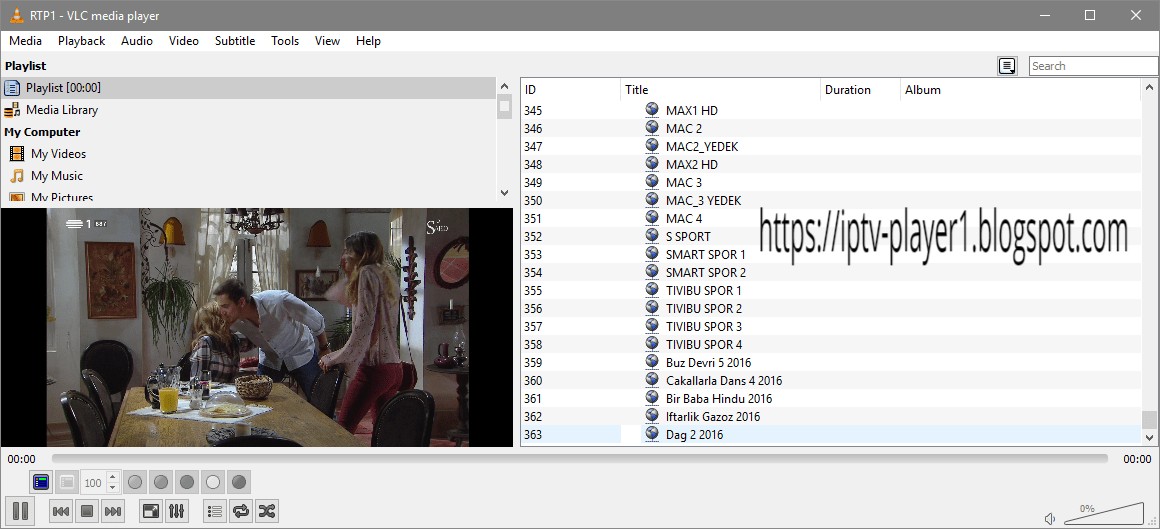Click the white teletext color button
Viewport: 1160px width, 529px height.
(213, 482)
